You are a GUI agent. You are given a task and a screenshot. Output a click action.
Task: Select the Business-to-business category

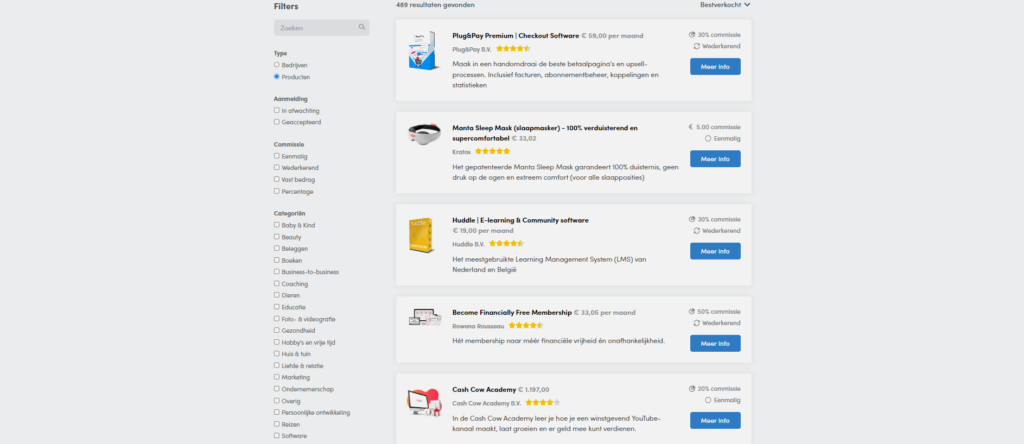click(277, 272)
